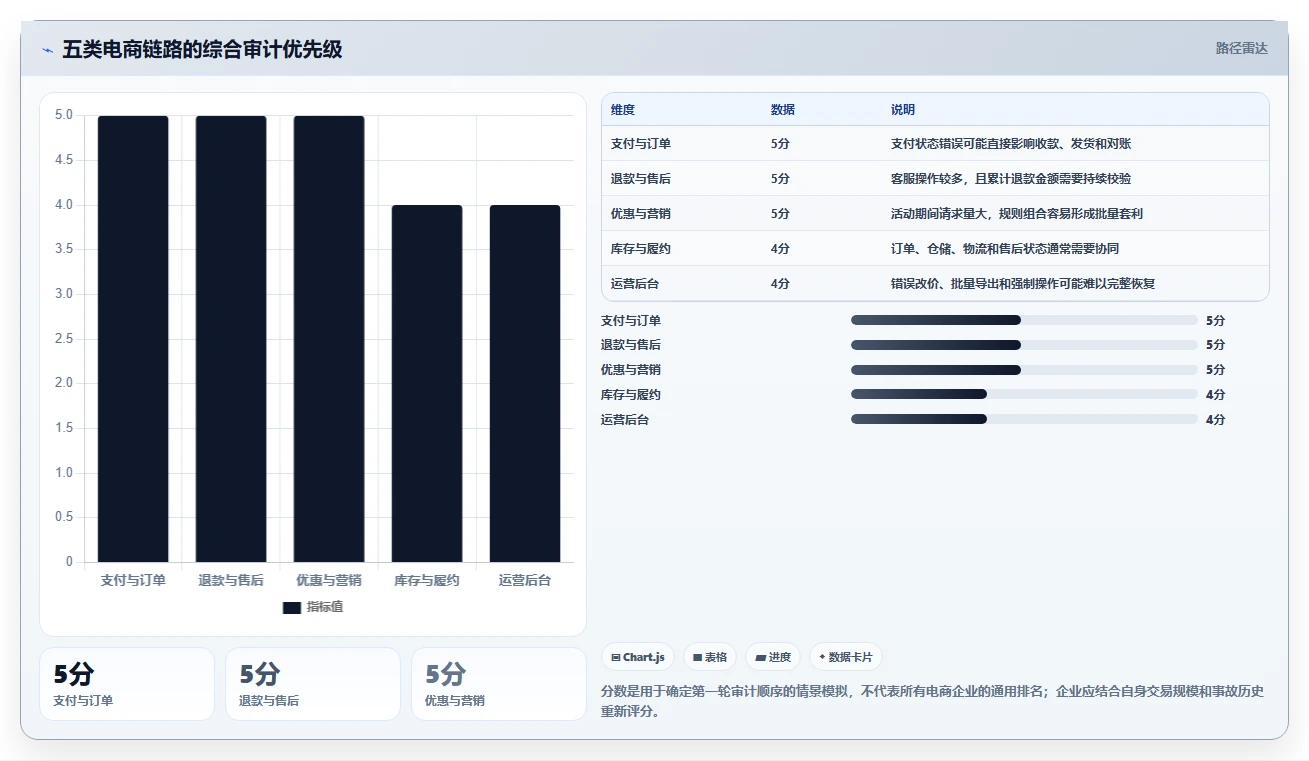This screenshot has height=761, width=1309.
Task: Click the description 活动期间请求量大，规则组合容易形成批量套利
Action: click(x=1017, y=214)
